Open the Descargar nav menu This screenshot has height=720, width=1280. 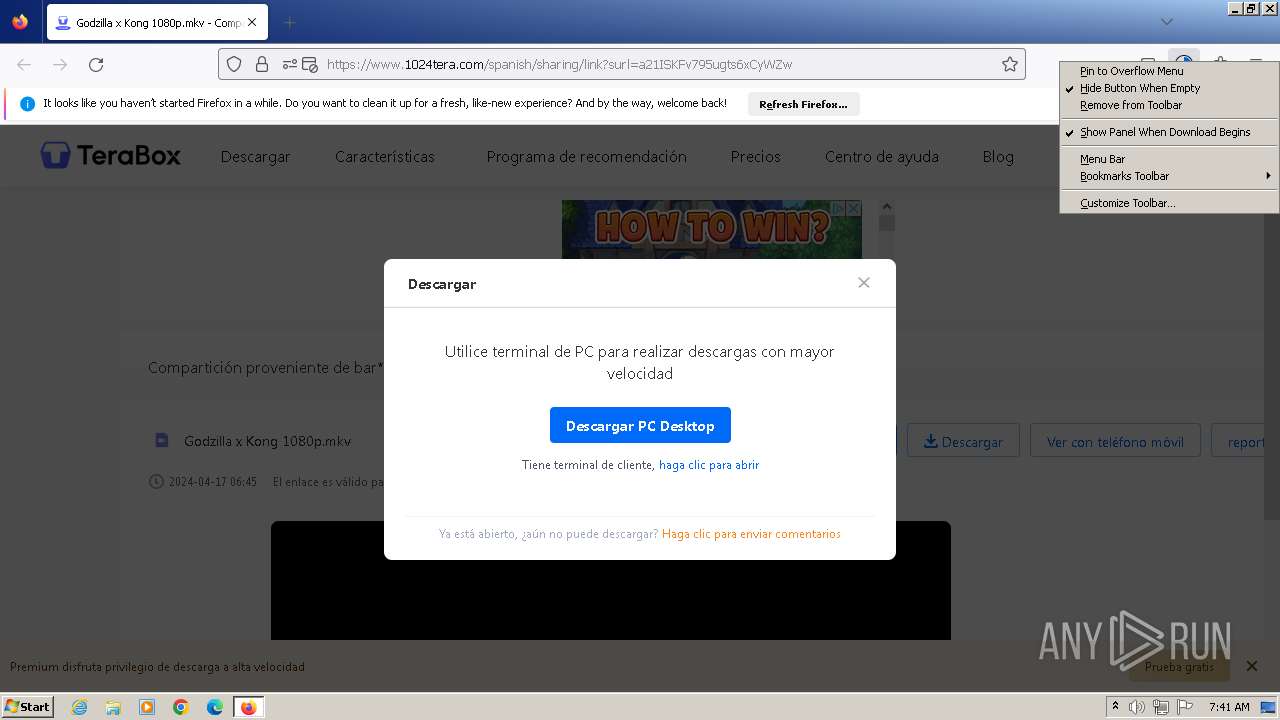[x=255, y=157]
